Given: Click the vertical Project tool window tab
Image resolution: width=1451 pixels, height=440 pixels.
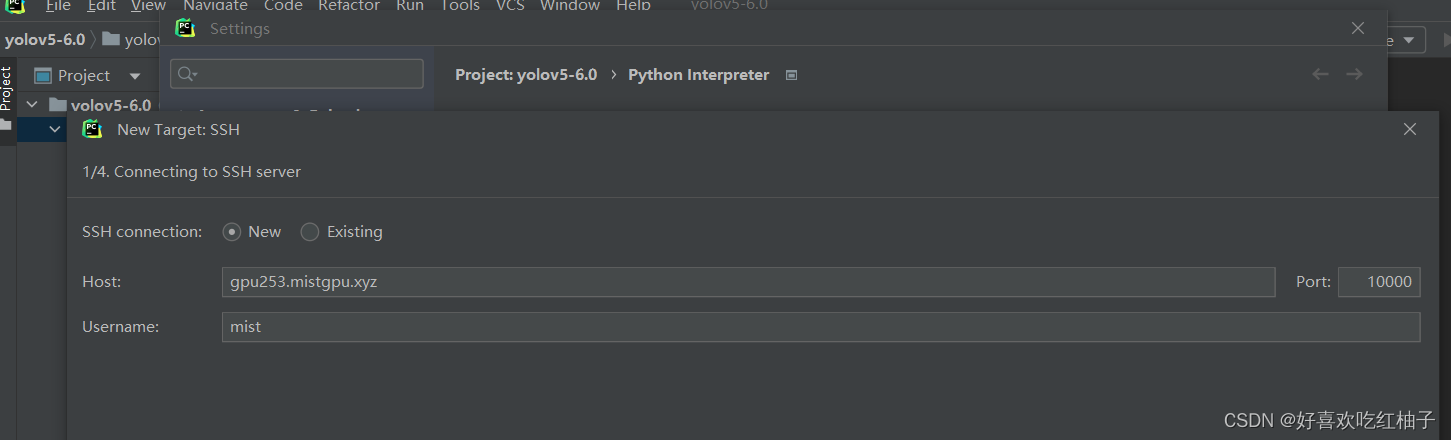Looking at the screenshot, I should pyautogui.click(x=6, y=88).
